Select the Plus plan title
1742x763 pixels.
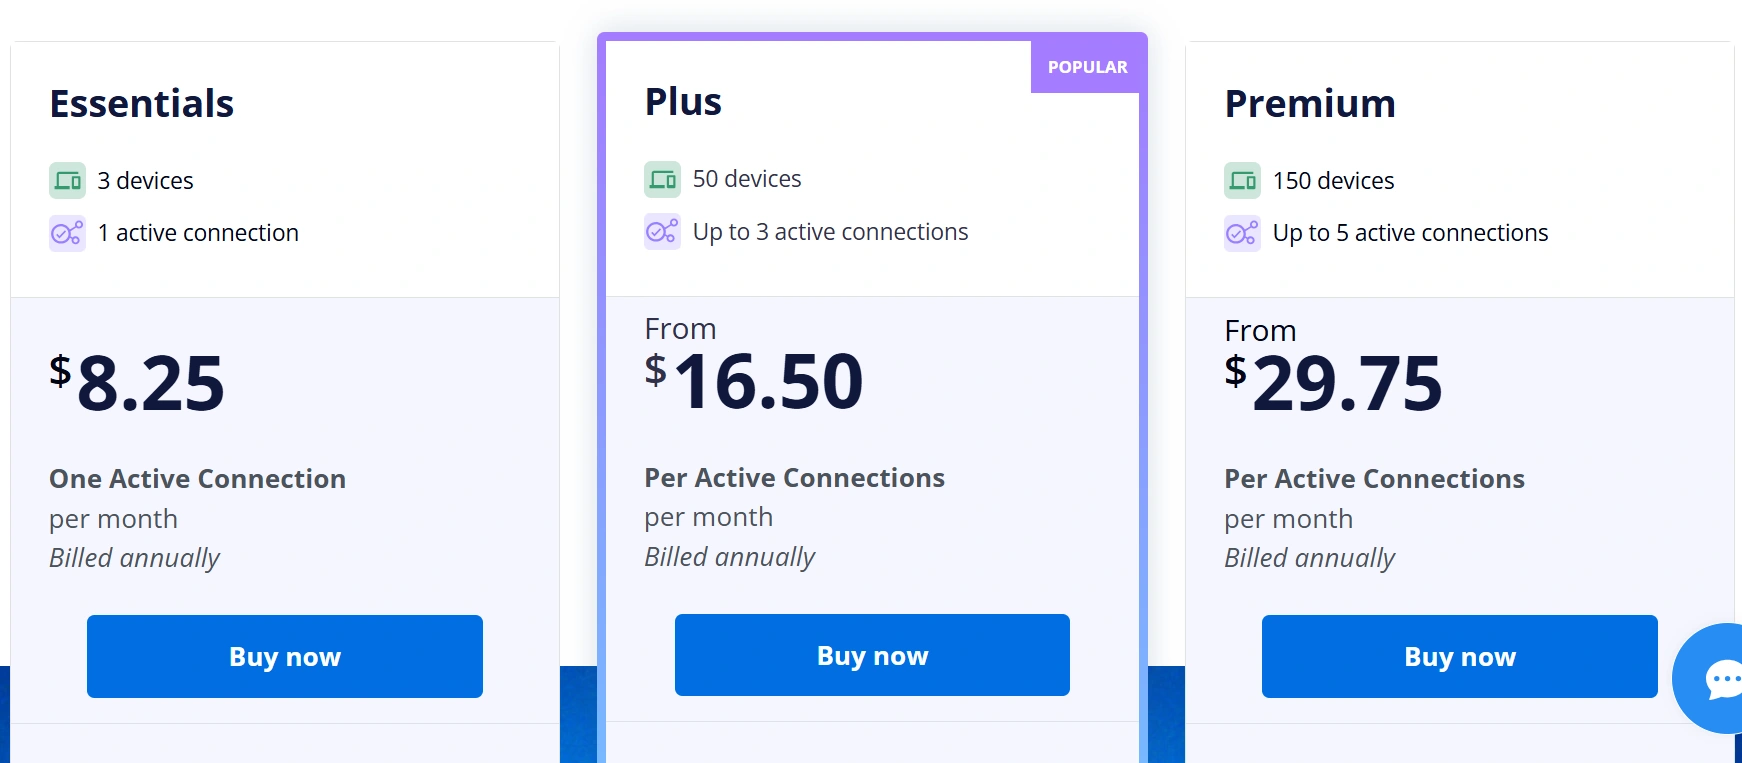[x=683, y=102]
